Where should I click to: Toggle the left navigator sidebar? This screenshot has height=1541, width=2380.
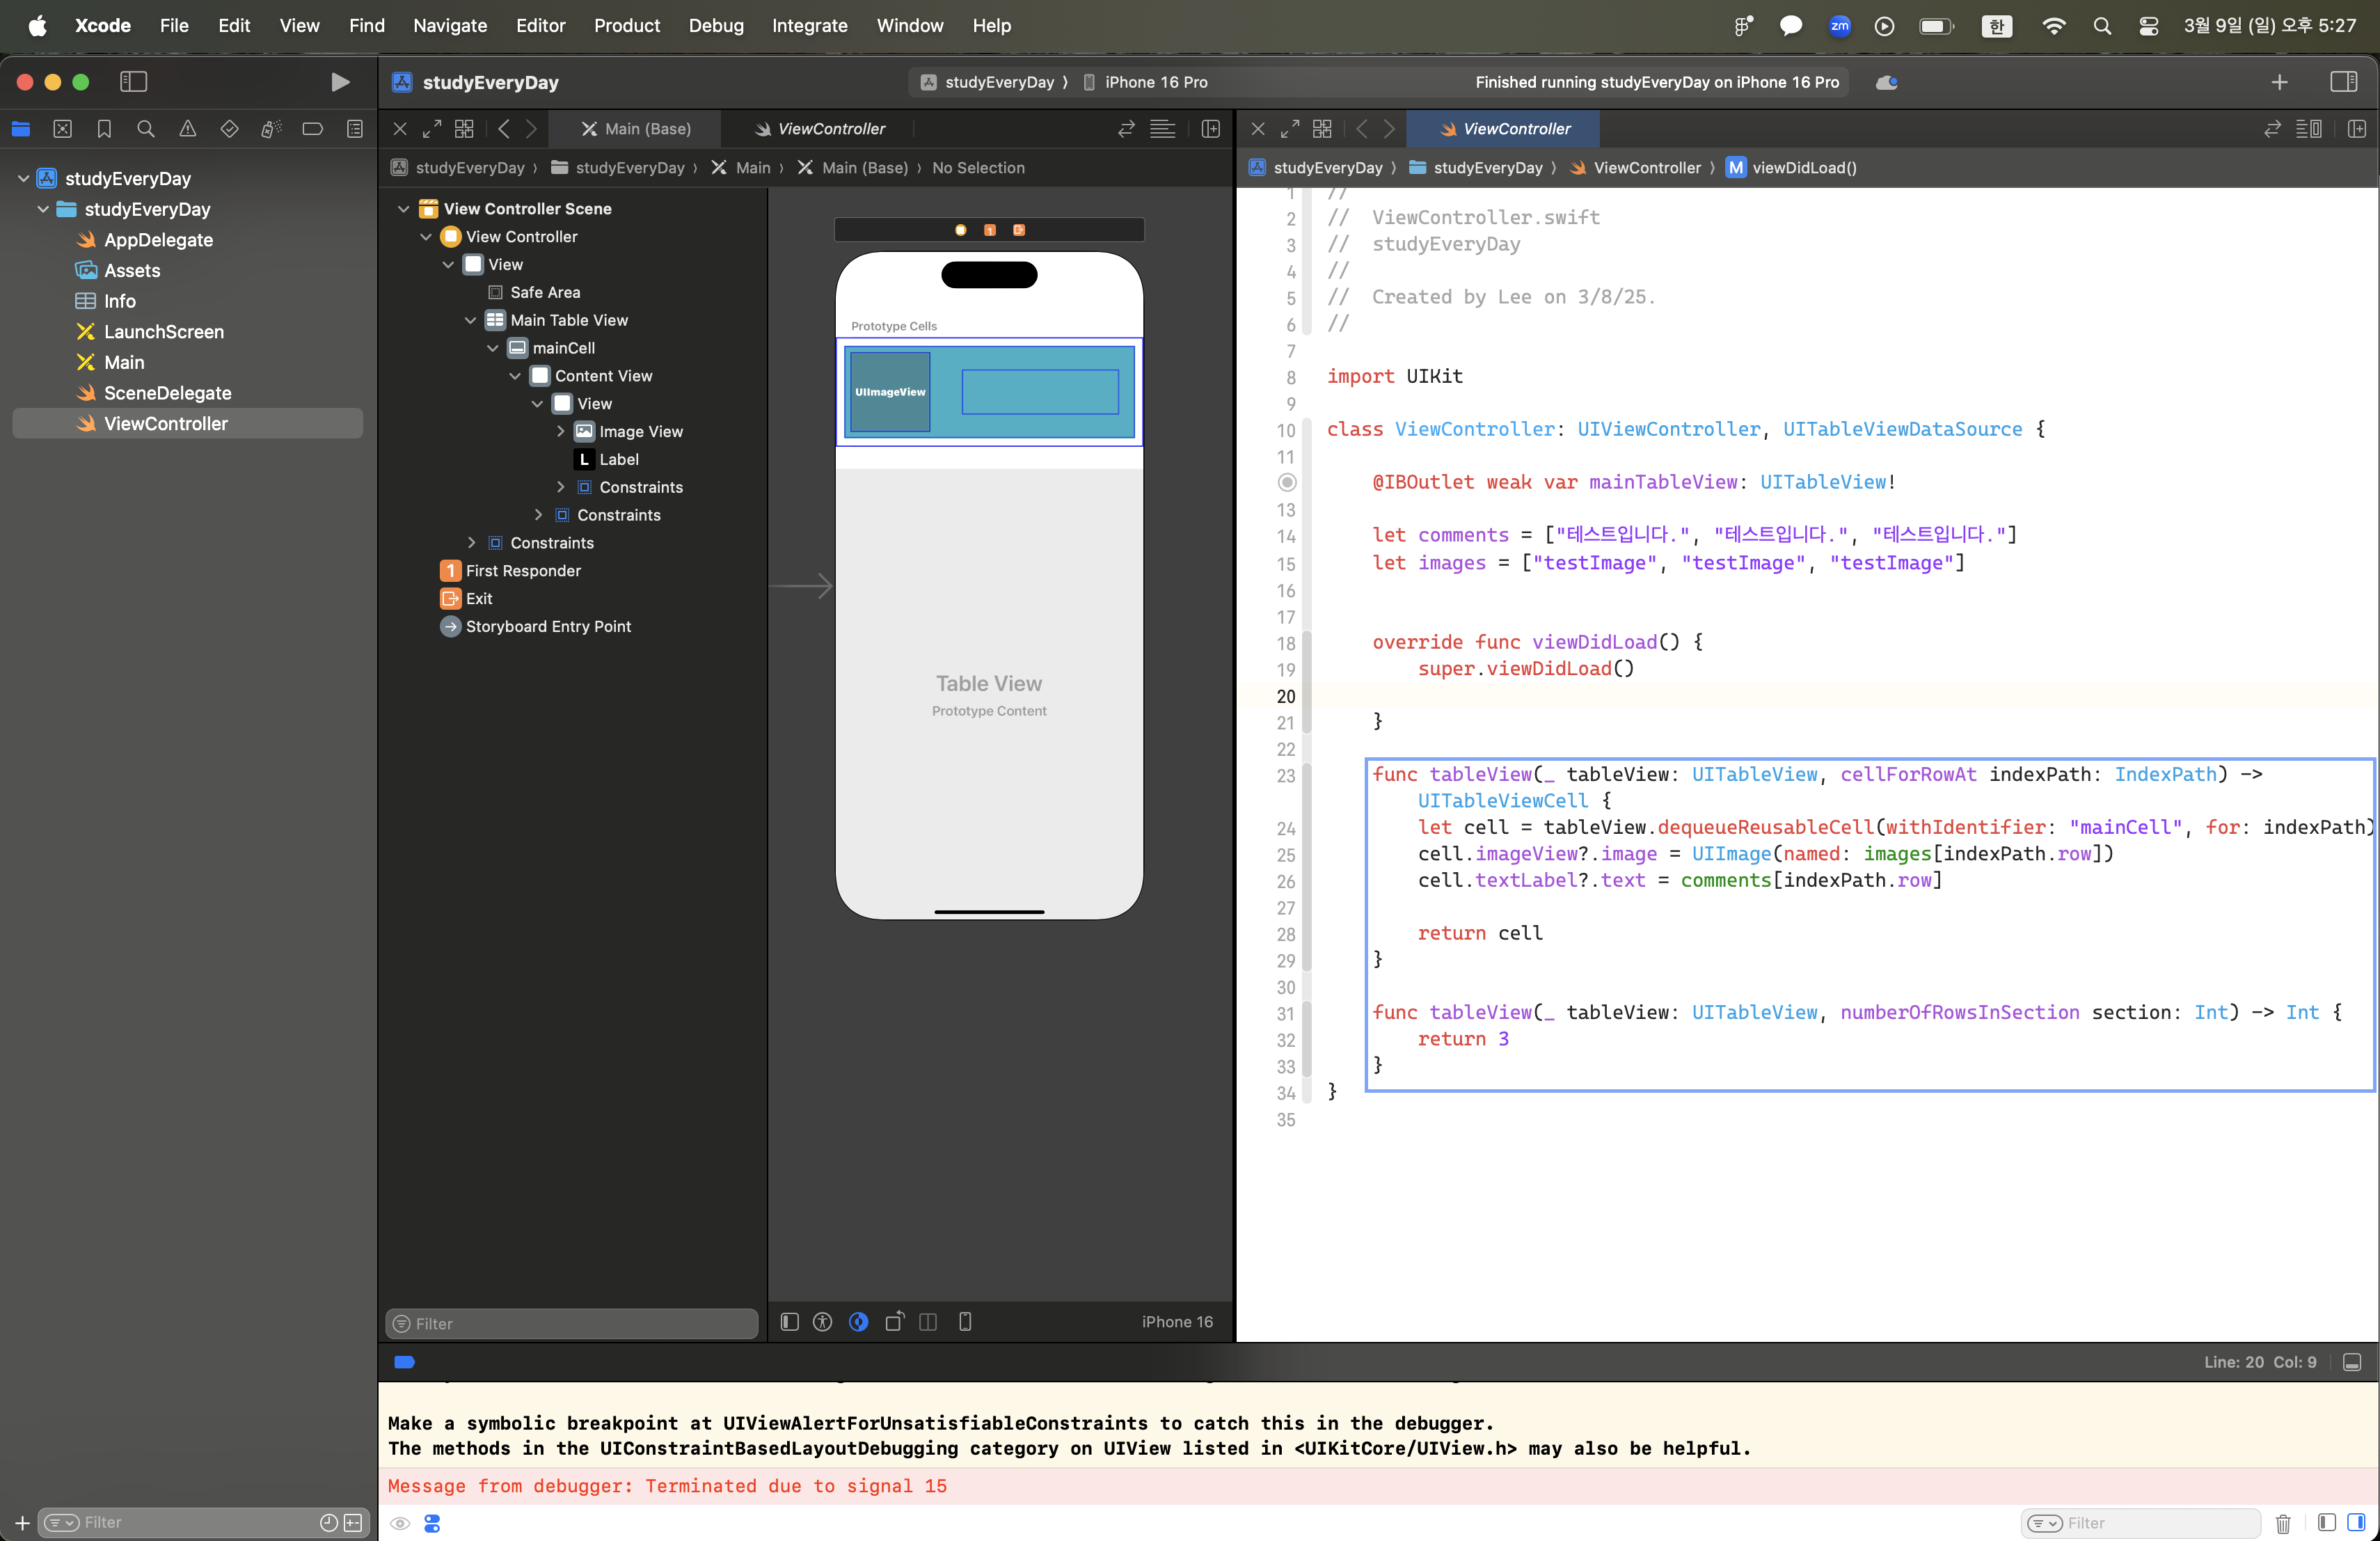pos(133,82)
